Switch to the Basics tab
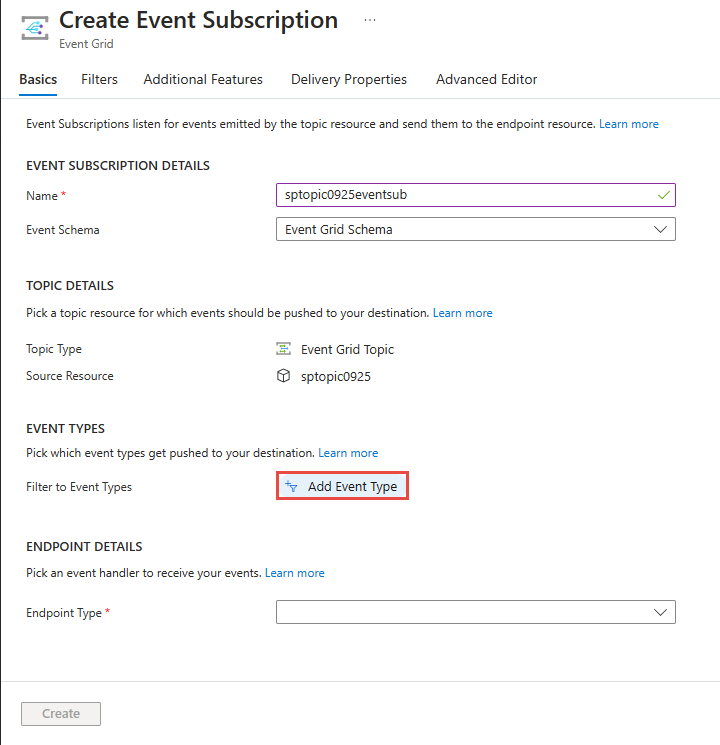The image size is (720, 745). (x=38, y=80)
